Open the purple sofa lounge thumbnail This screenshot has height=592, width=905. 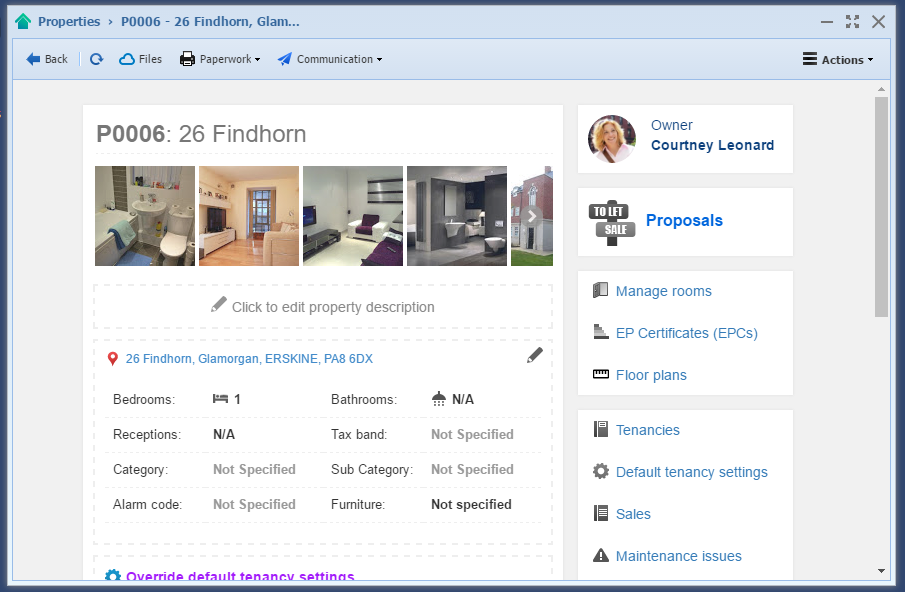[353, 216]
